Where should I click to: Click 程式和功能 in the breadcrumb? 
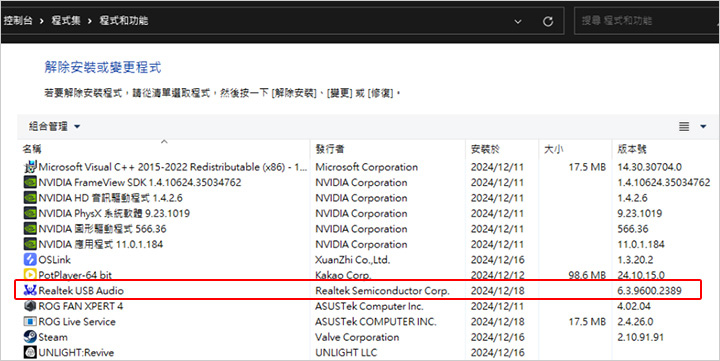124,21
